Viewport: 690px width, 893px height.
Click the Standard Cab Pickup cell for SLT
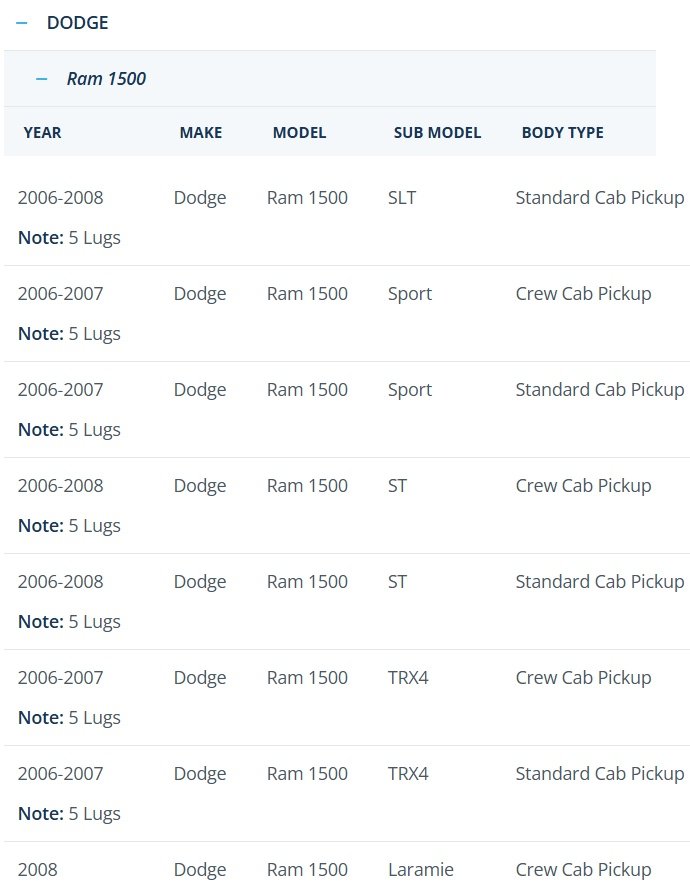point(600,198)
